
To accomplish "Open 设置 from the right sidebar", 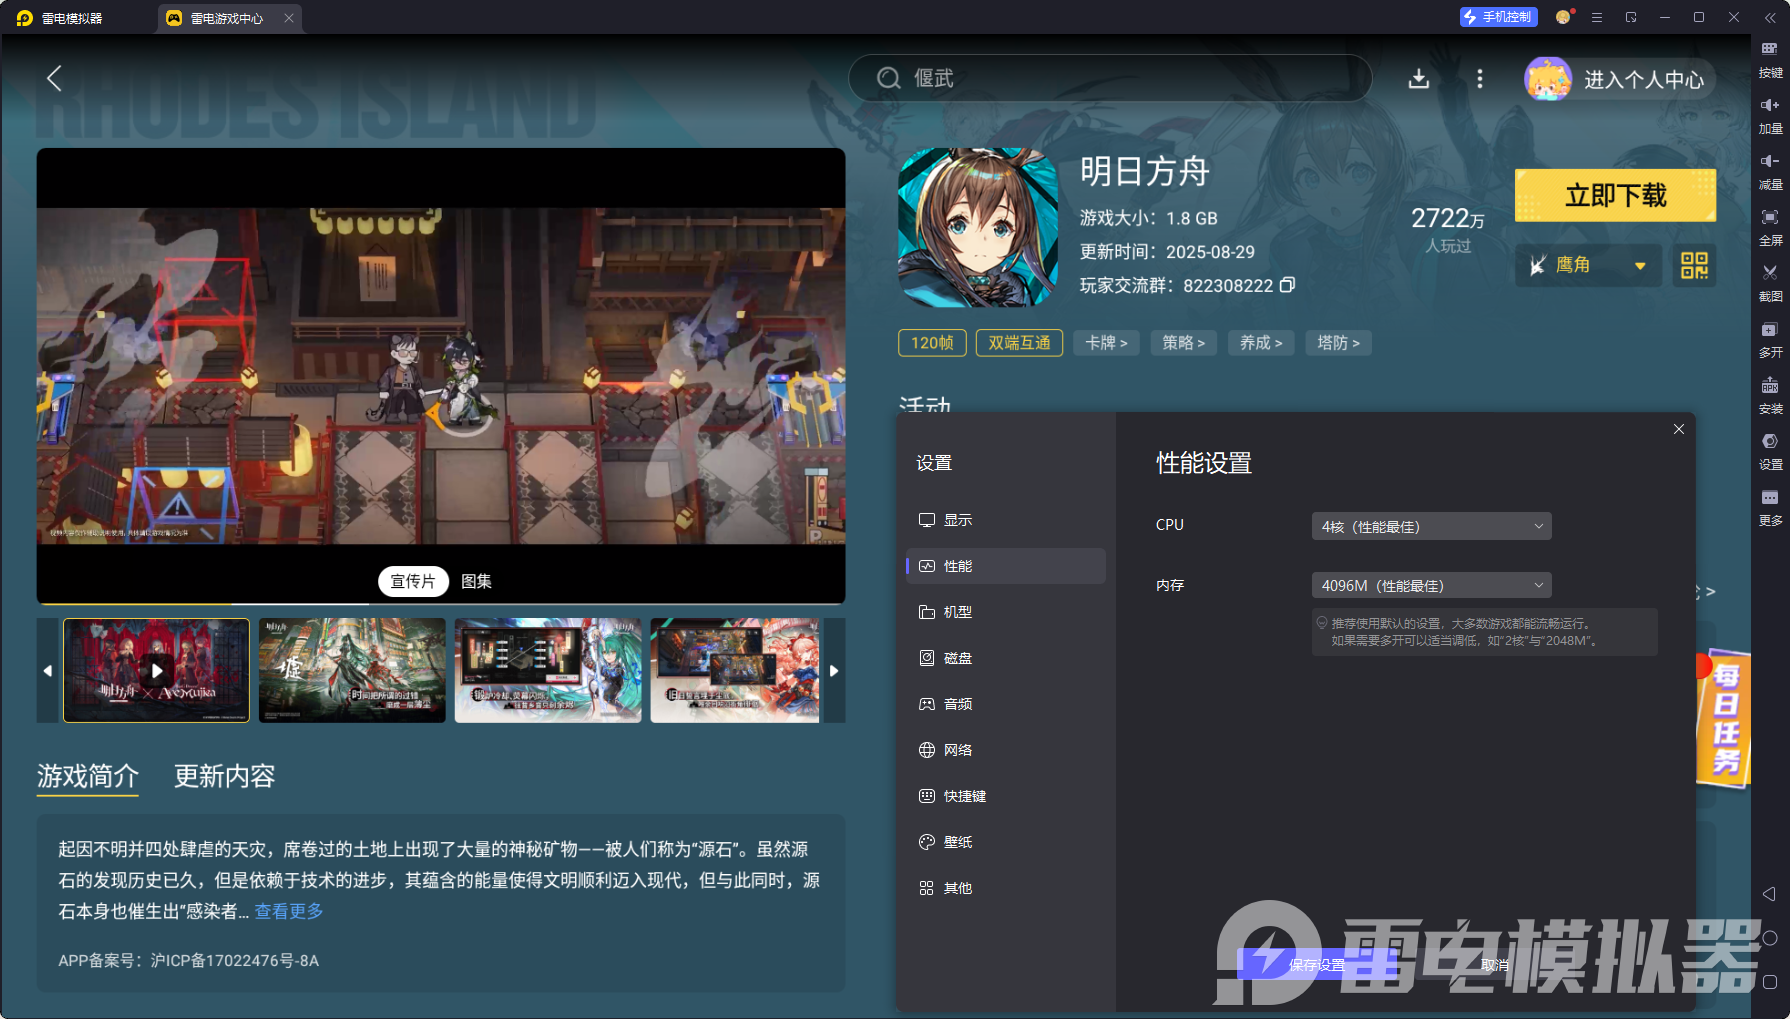I will click(1770, 451).
